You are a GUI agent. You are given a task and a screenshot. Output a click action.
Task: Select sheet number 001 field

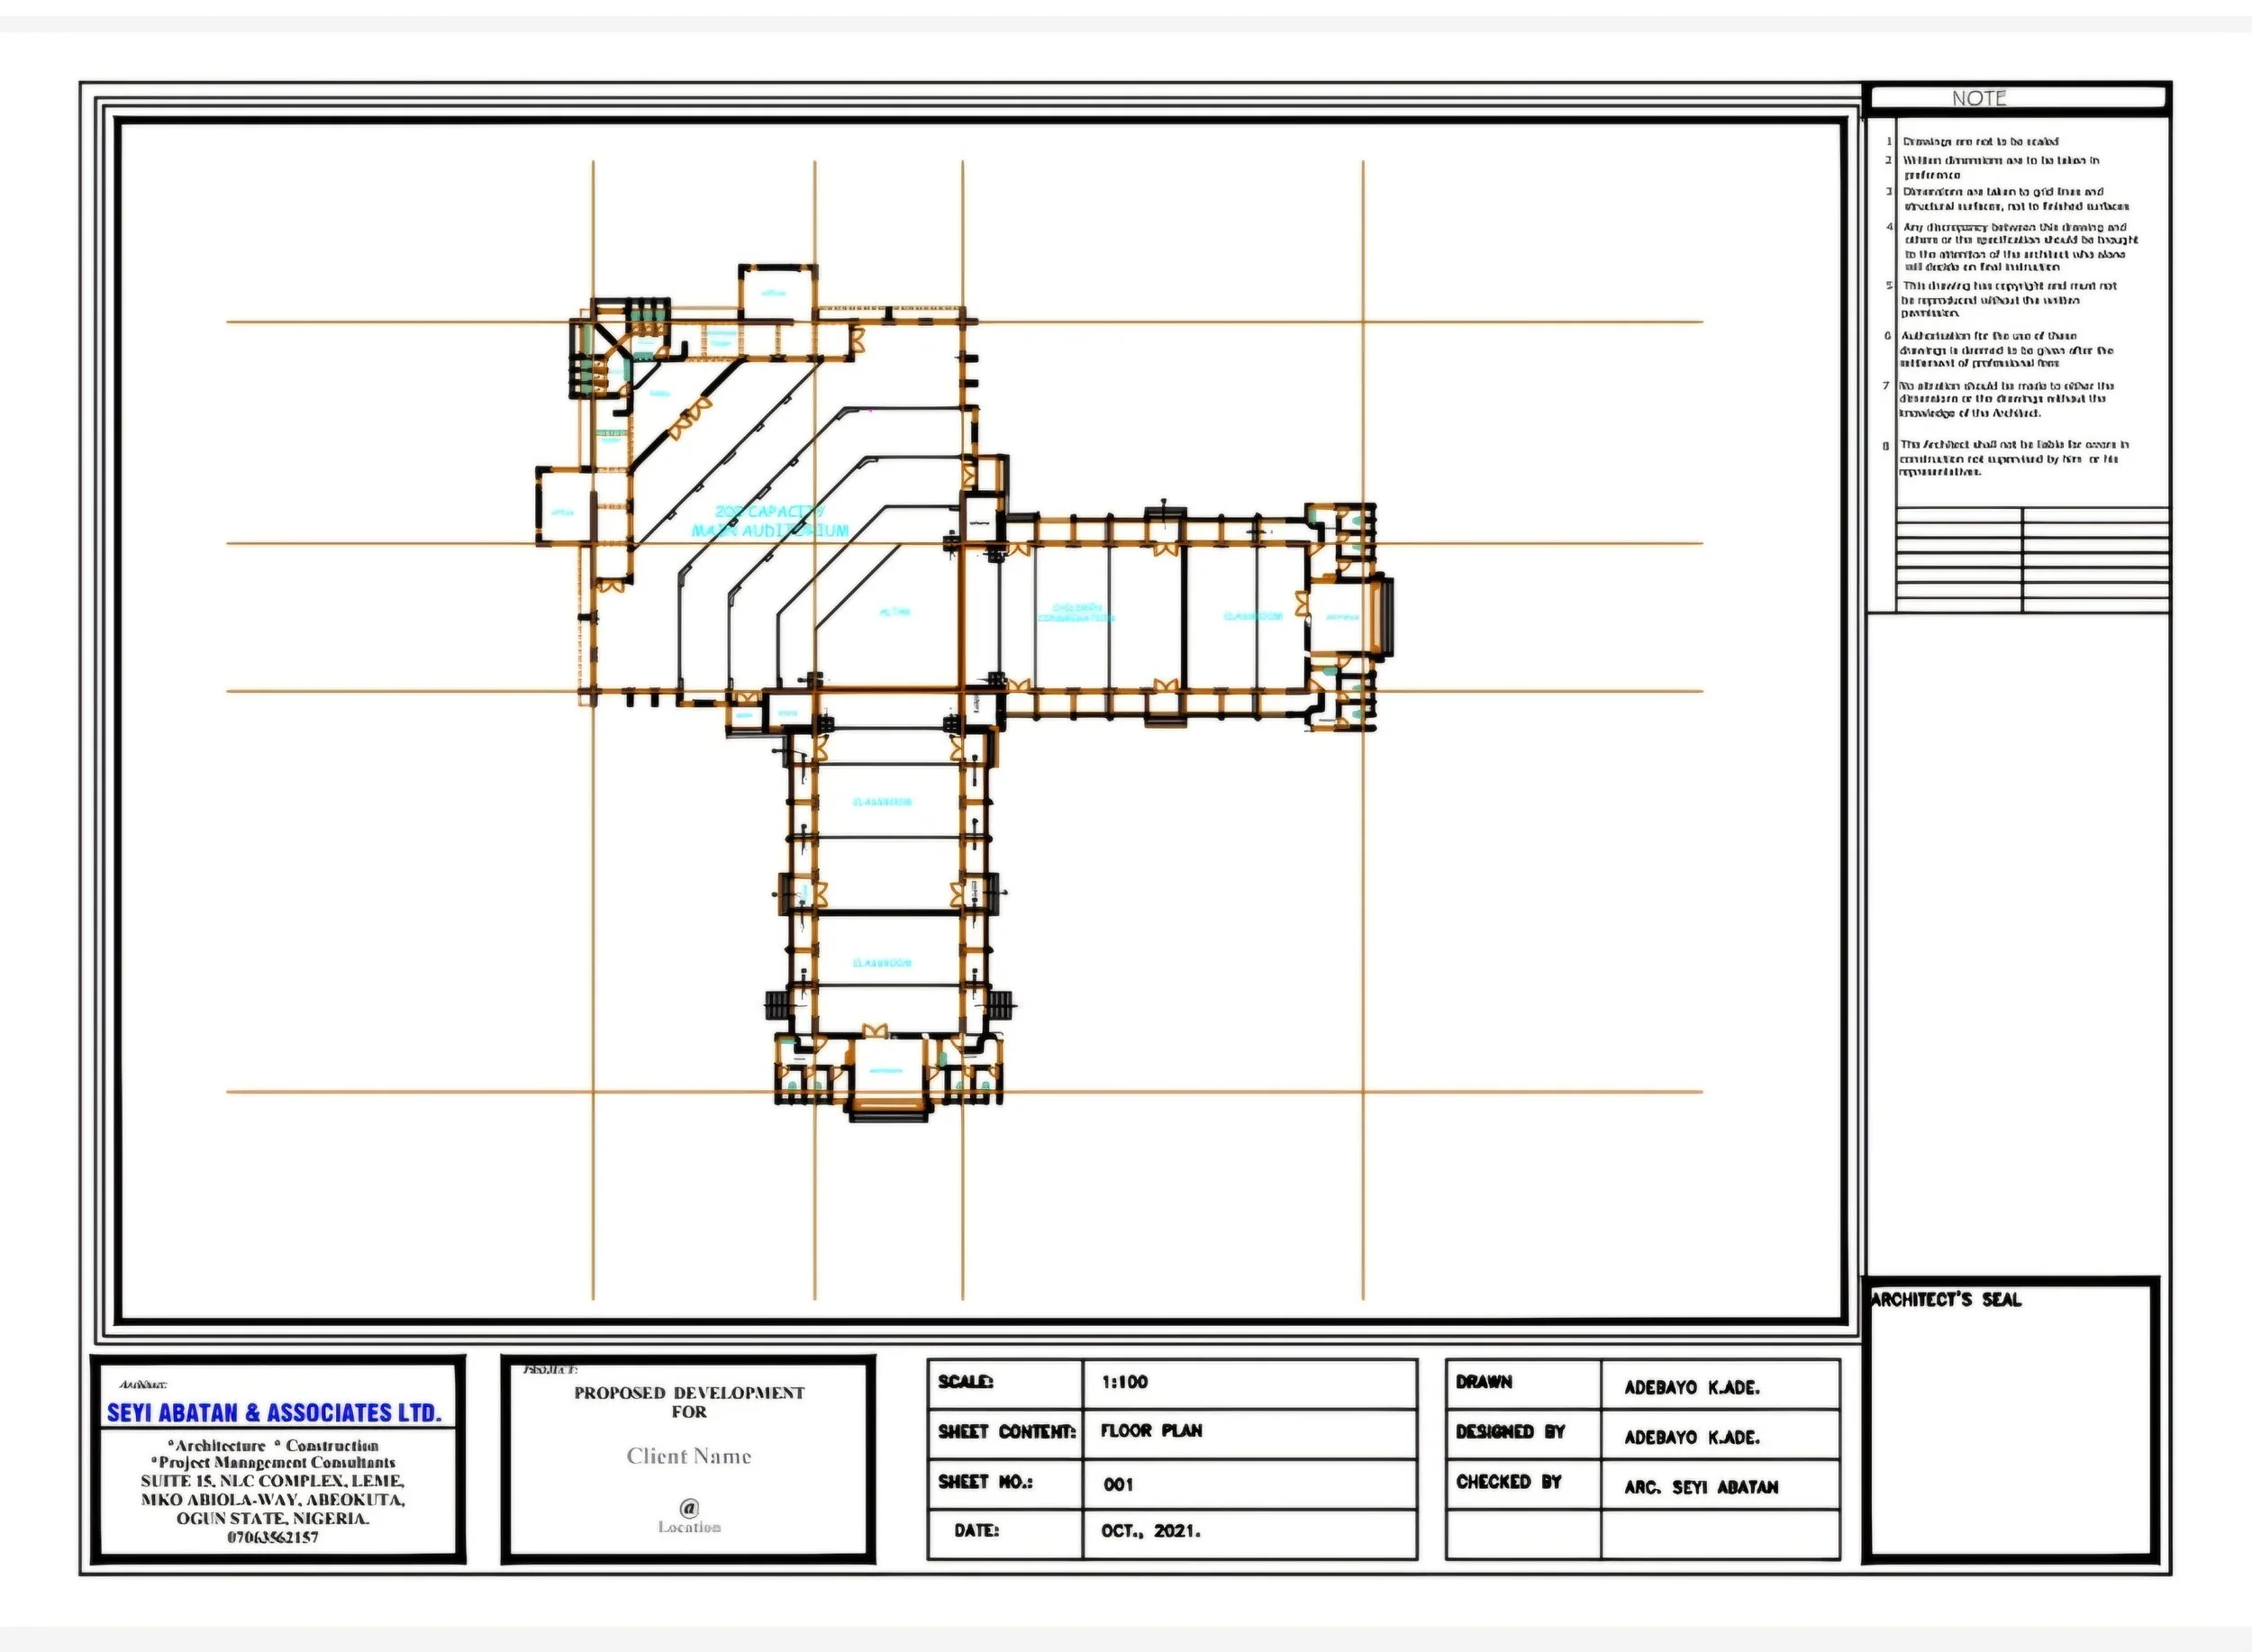tap(1118, 1484)
